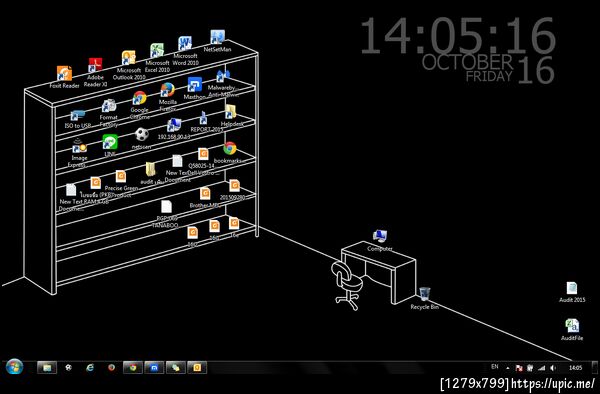Viewport: 600px width, 394px height.
Task: Click the 14:05 taskbar clock
Action: pos(575,368)
